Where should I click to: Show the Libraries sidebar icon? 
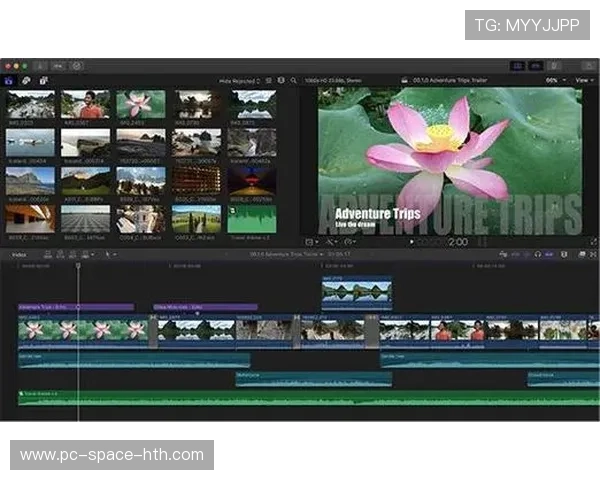tap(8, 81)
